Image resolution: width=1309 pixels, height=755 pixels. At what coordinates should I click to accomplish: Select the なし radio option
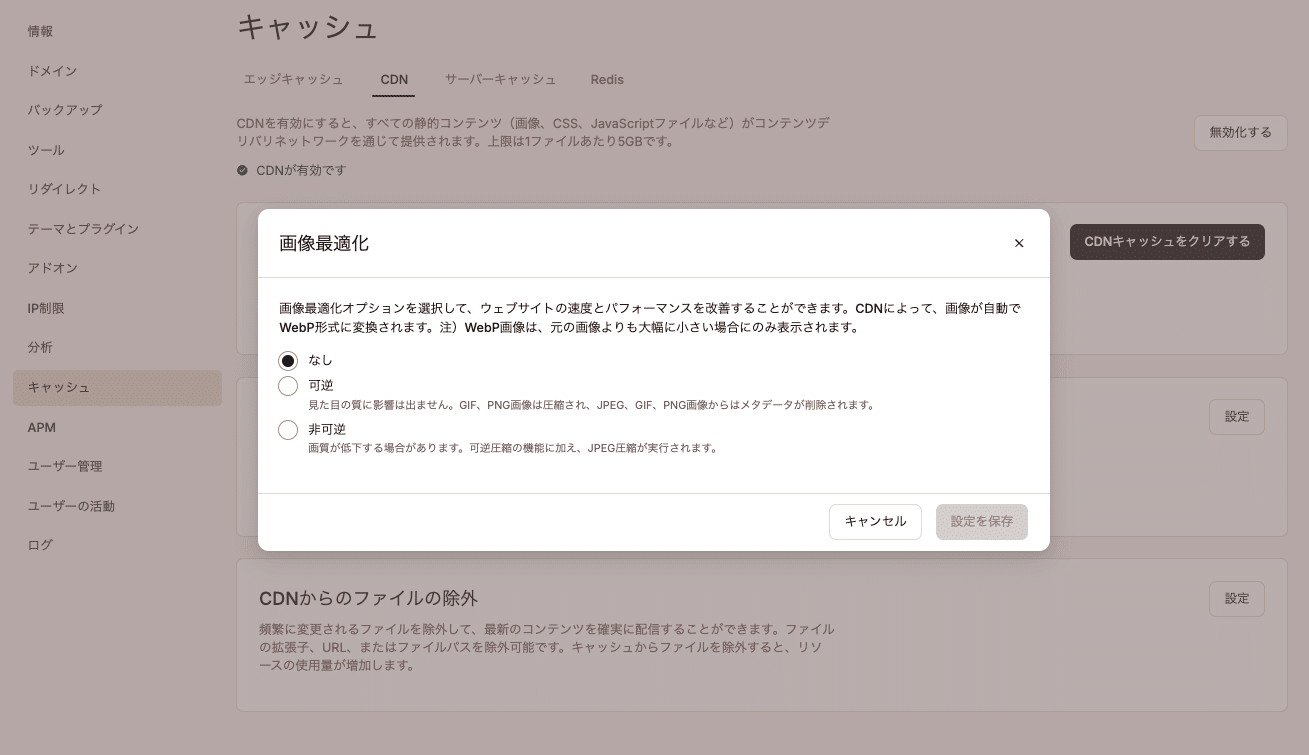tap(288, 361)
